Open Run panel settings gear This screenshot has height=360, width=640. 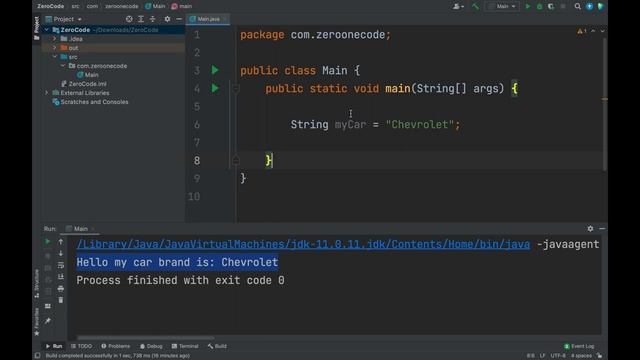[x=590, y=229]
